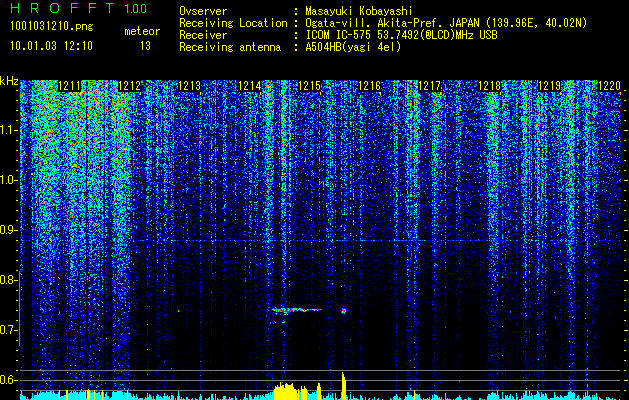629x400 pixels.
Task: Click the meteor label
Action: [142, 31]
